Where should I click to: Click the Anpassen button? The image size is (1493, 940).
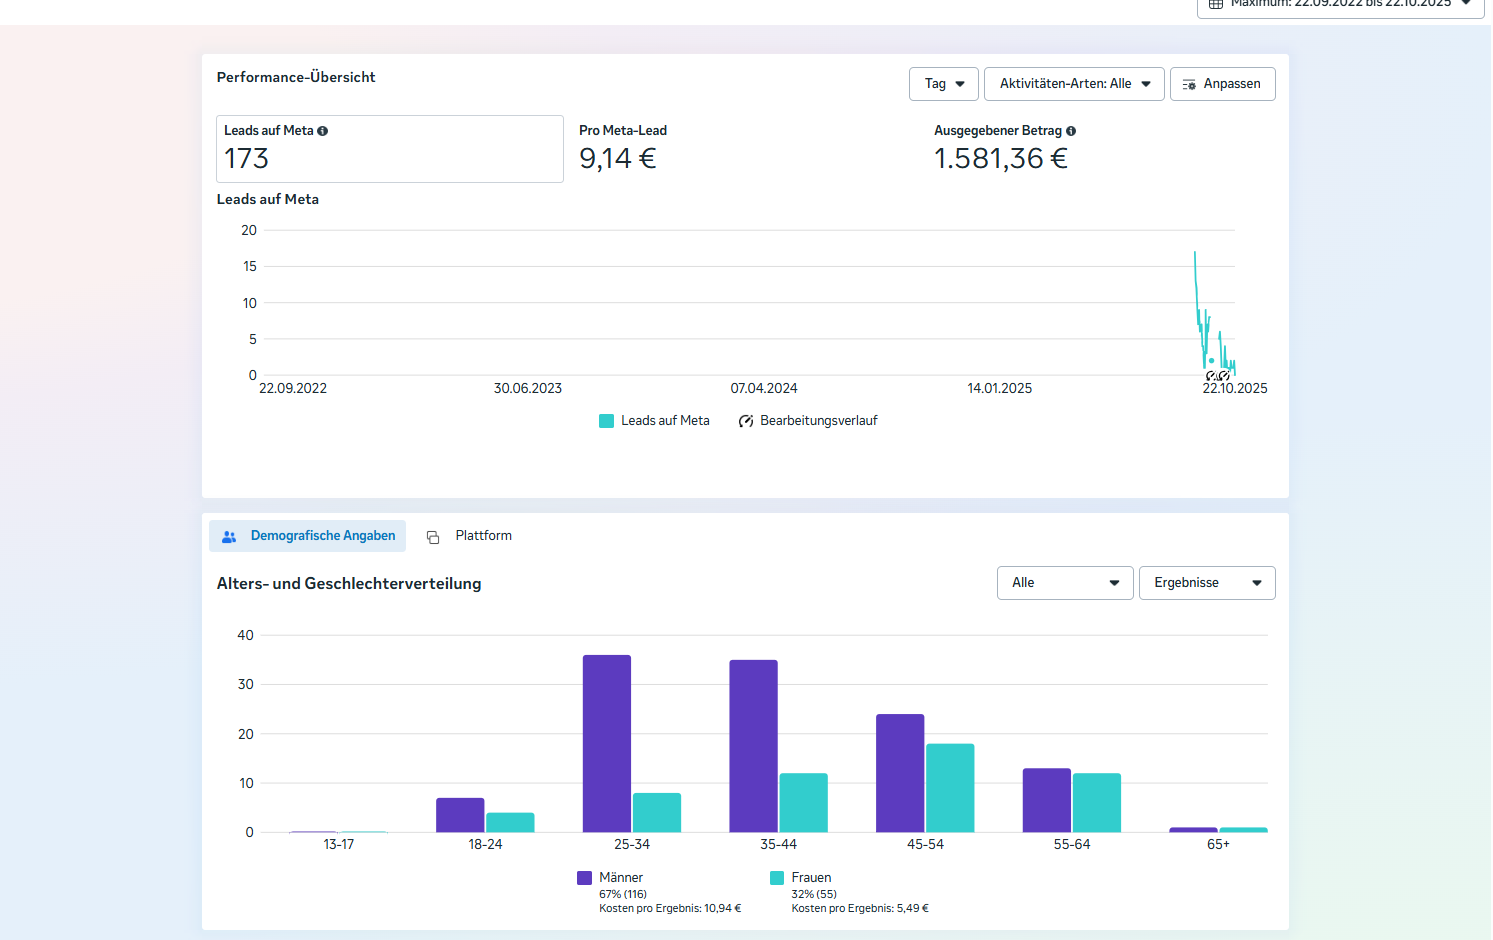(1222, 84)
